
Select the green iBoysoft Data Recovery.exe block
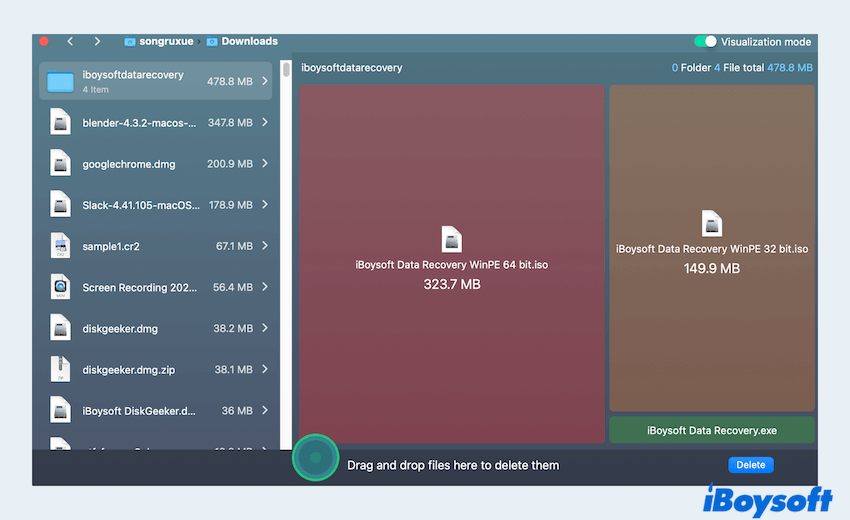[712, 431]
